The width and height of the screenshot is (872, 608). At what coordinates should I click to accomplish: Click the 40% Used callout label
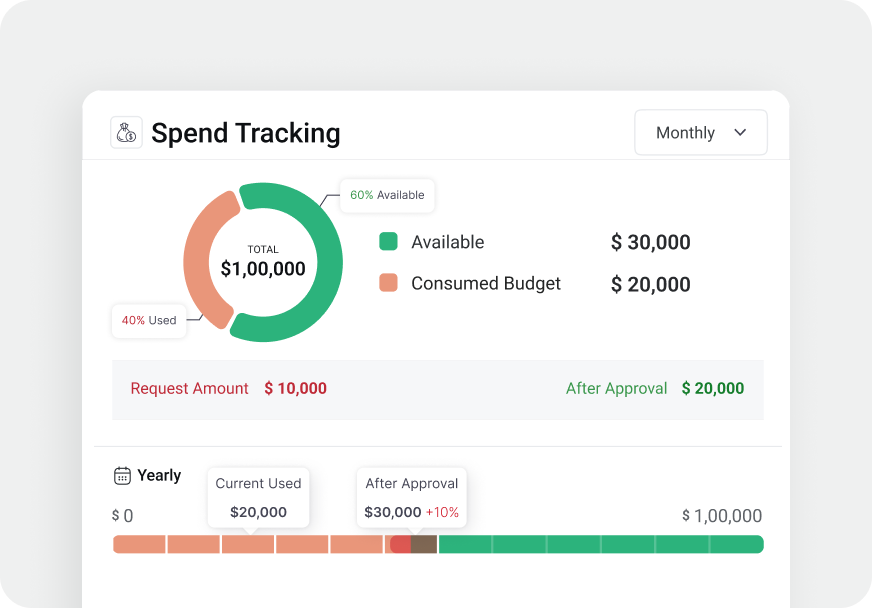tap(148, 321)
